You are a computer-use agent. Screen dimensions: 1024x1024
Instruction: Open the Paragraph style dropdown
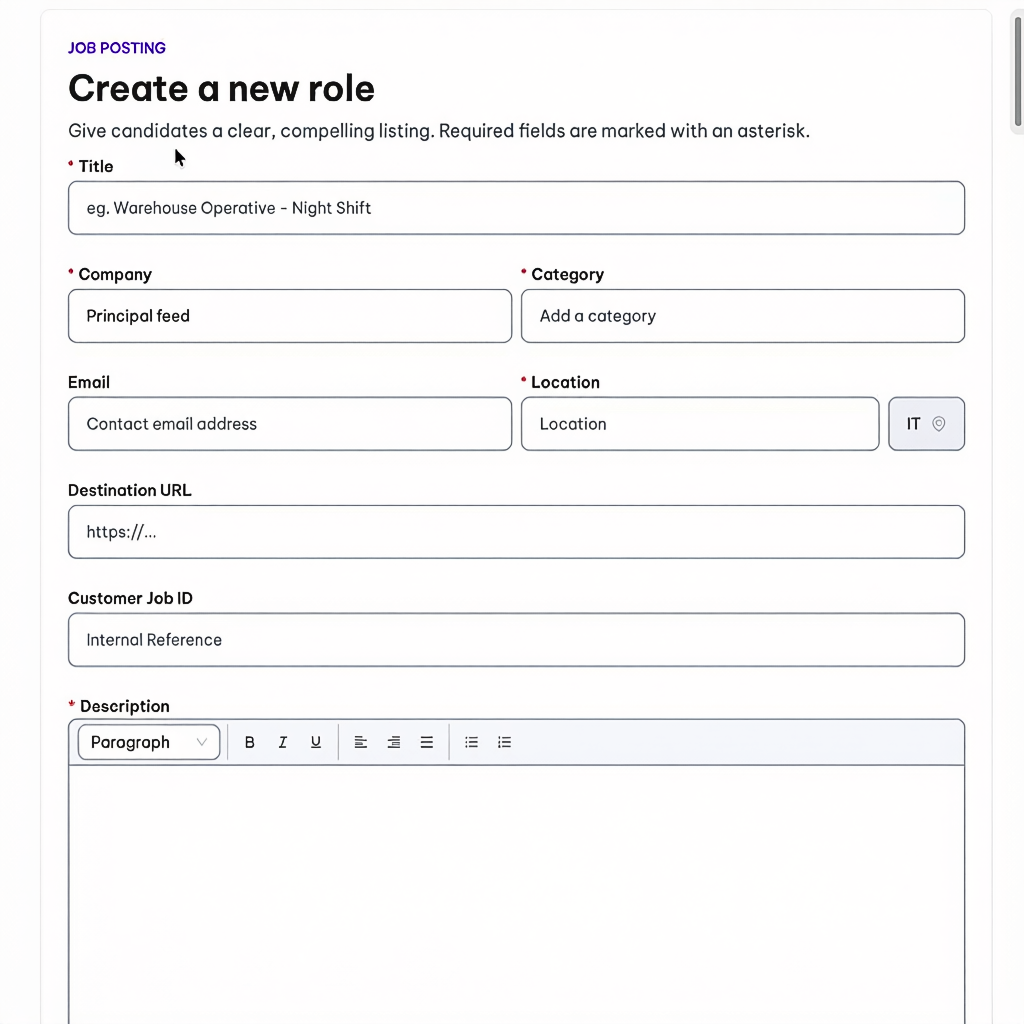pyautogui.click(x=149, y=743)
